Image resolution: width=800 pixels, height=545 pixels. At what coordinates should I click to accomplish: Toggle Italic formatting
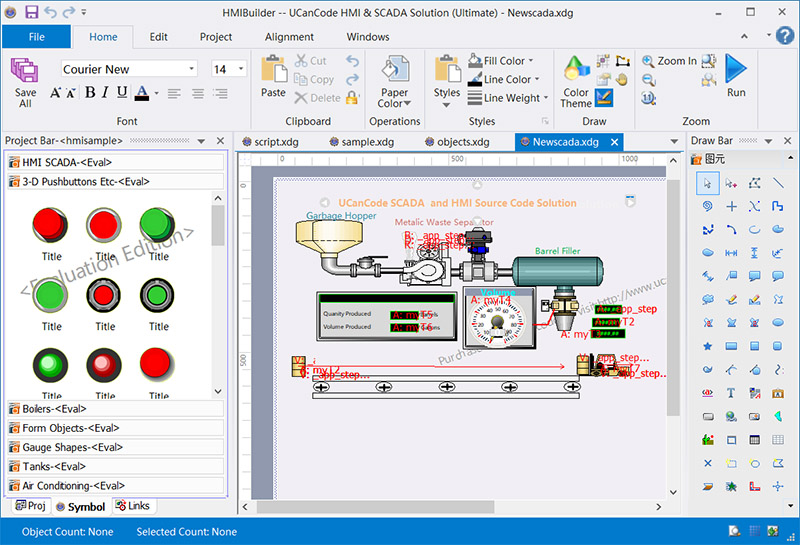[x=105, y=92]
